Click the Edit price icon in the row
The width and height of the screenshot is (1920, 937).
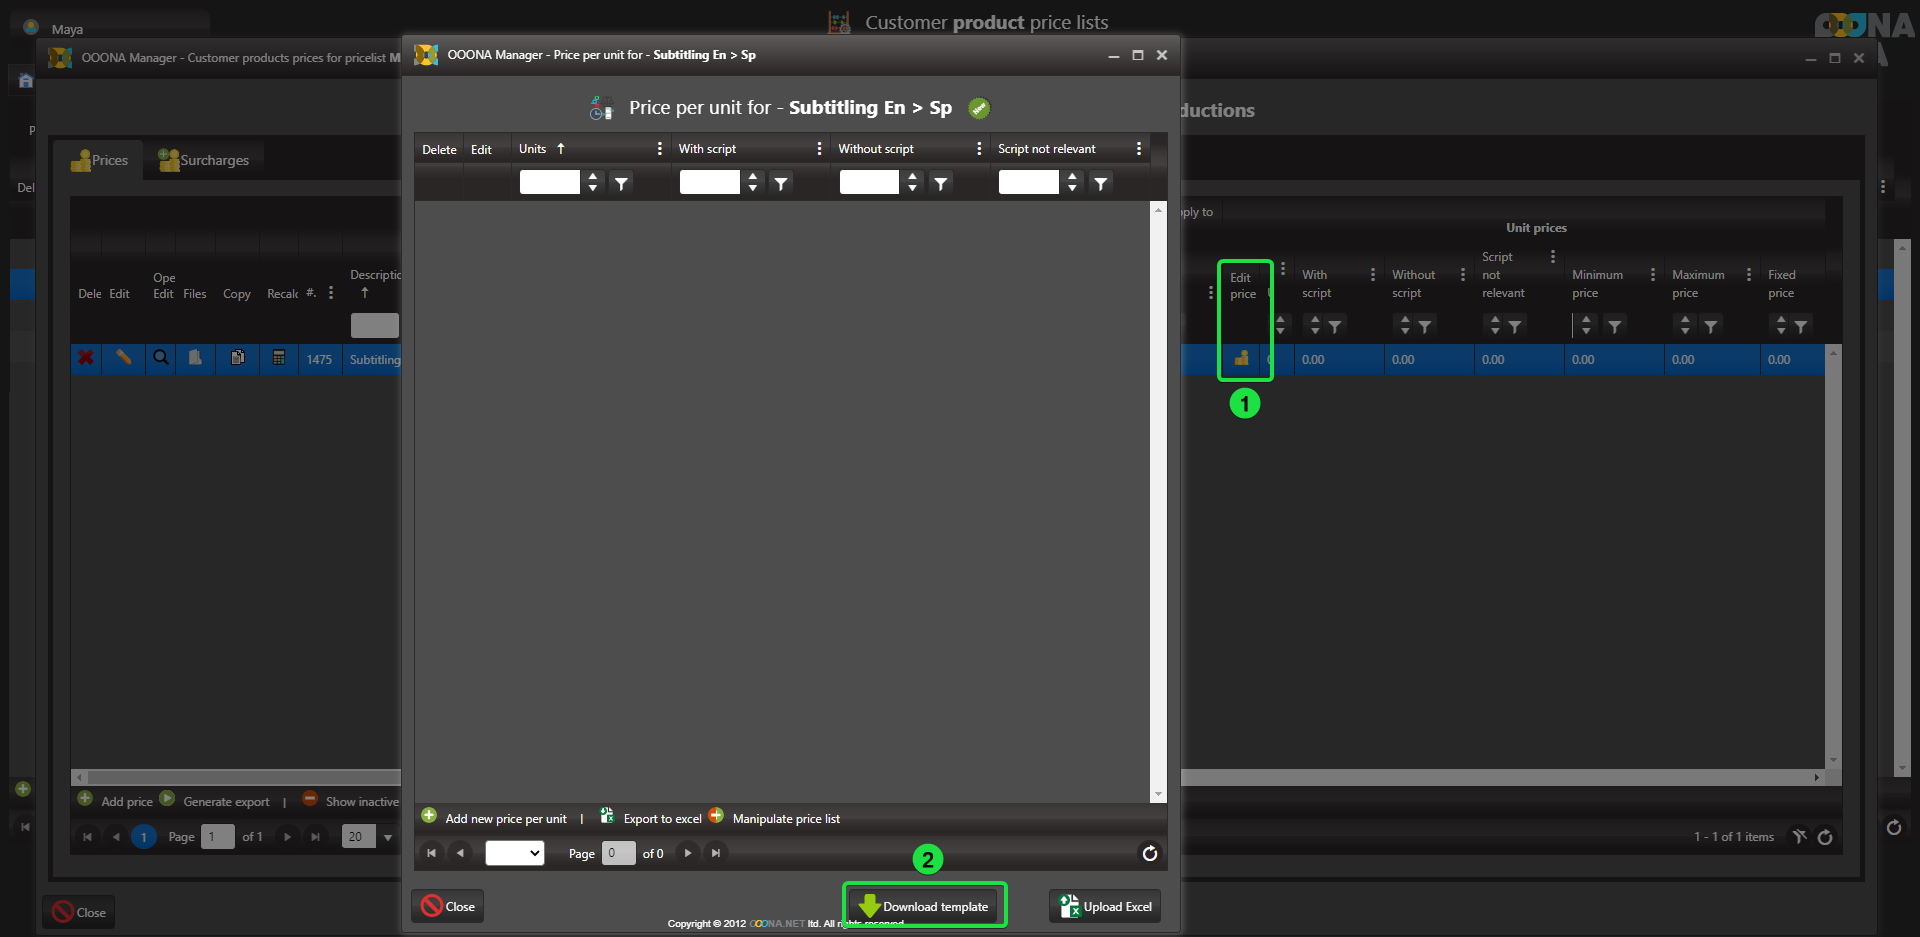click(1241, 358)
